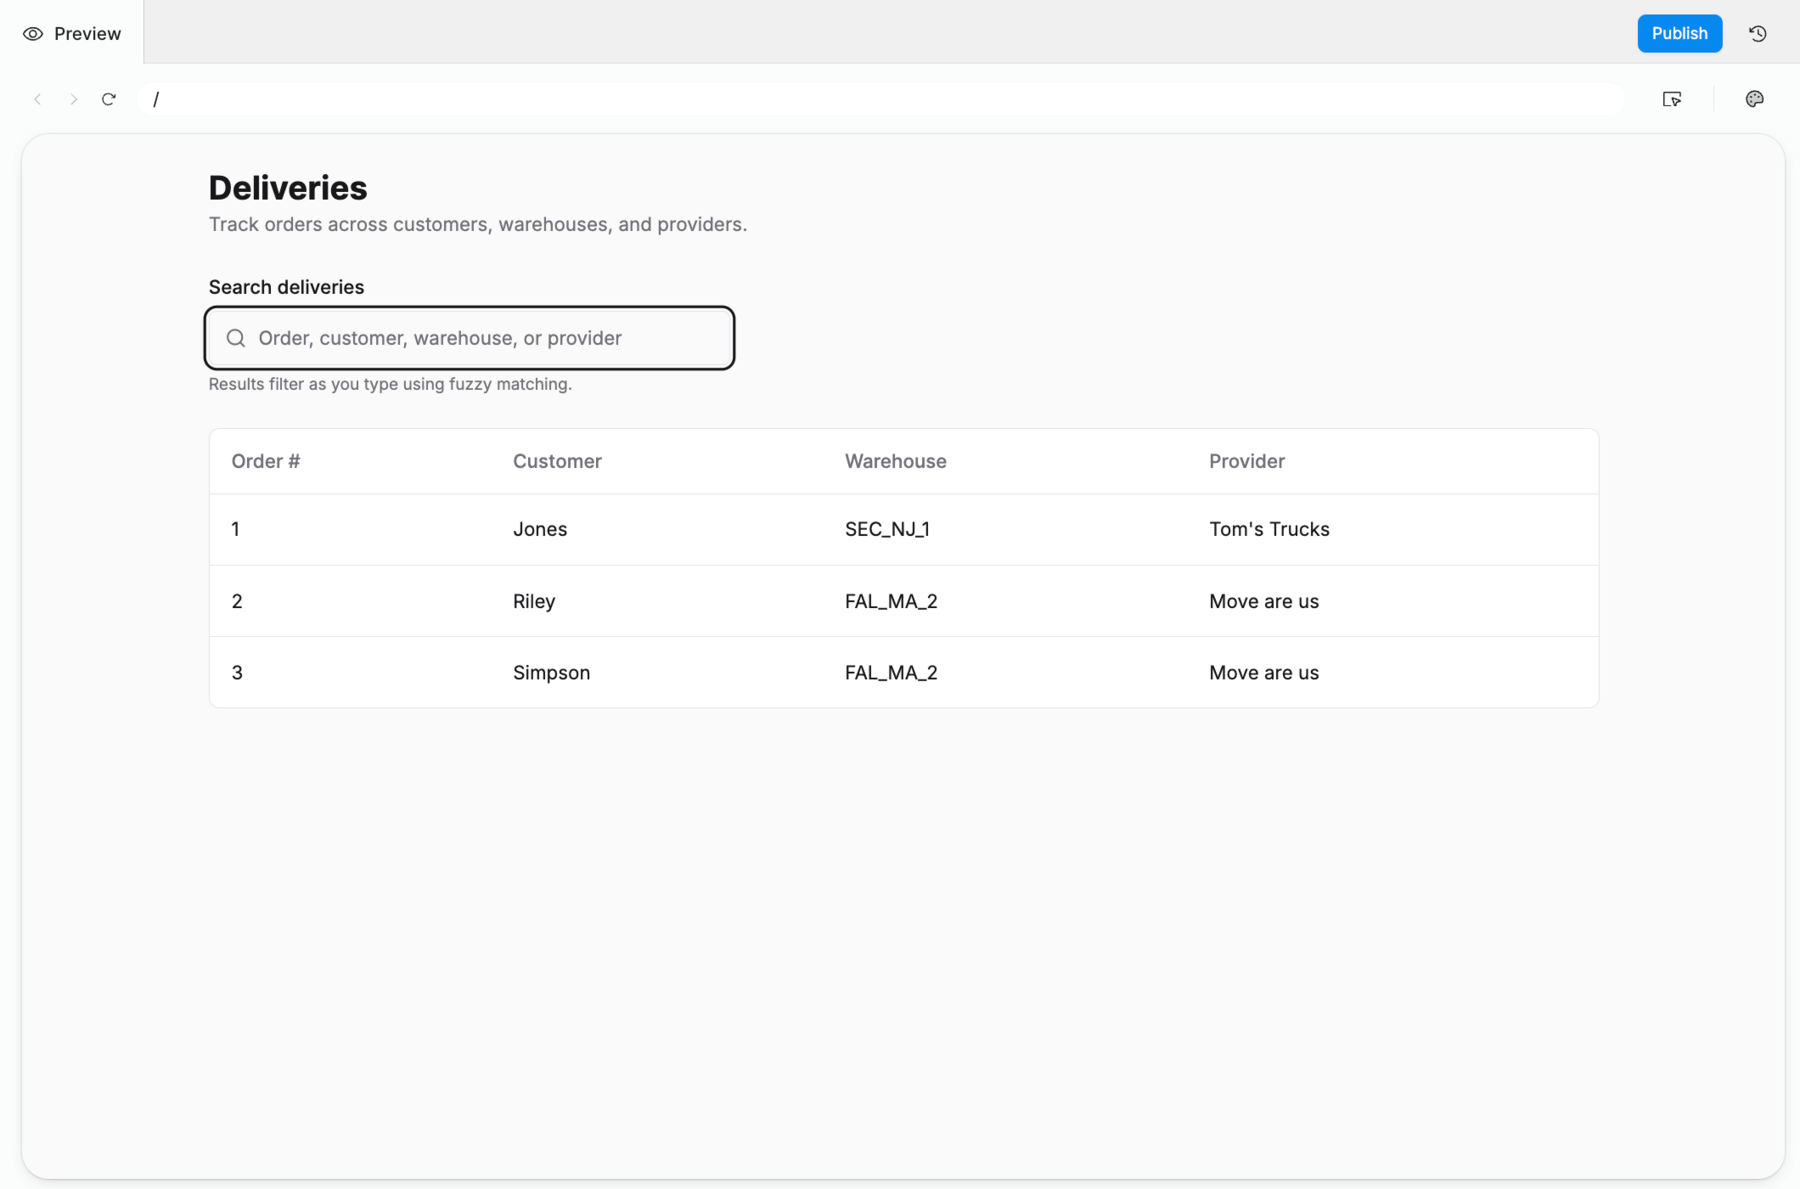Click the Deliveries page heading
1800x1189 pixels.
pyautogui.click(x=288, y=188)
